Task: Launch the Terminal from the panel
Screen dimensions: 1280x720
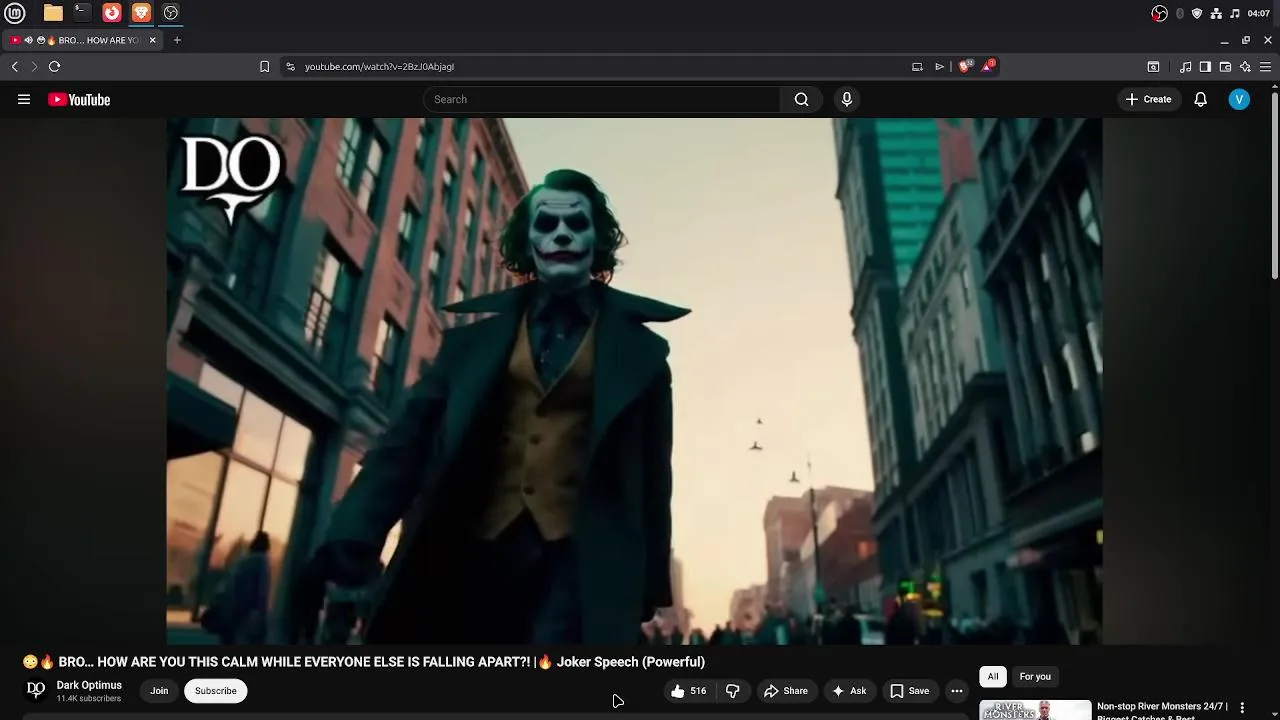Action: click(x=82, y=13)
